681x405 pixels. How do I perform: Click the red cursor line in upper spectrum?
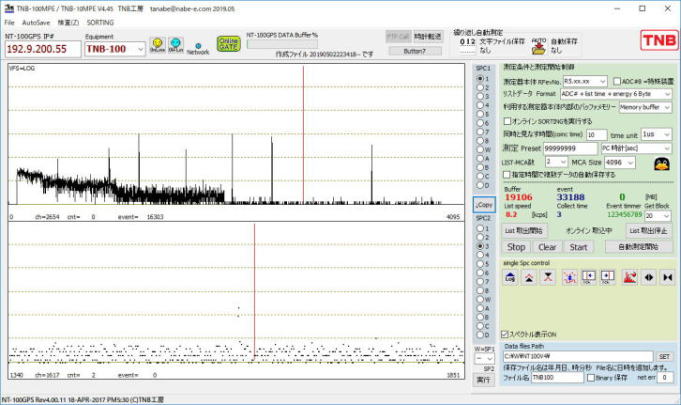tap(303, 135)
